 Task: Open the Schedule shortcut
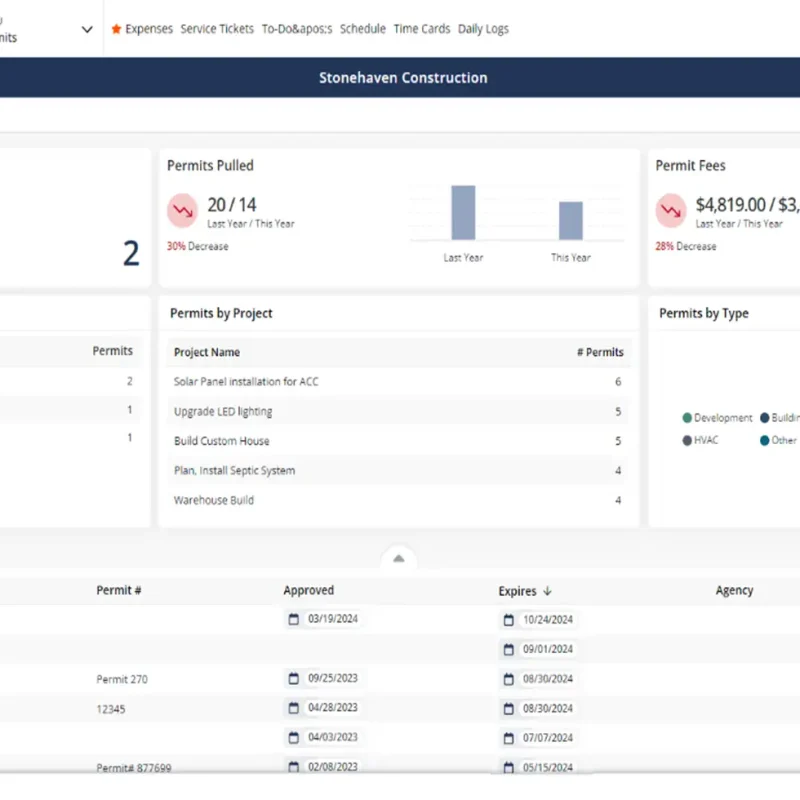tap(363, 29)
